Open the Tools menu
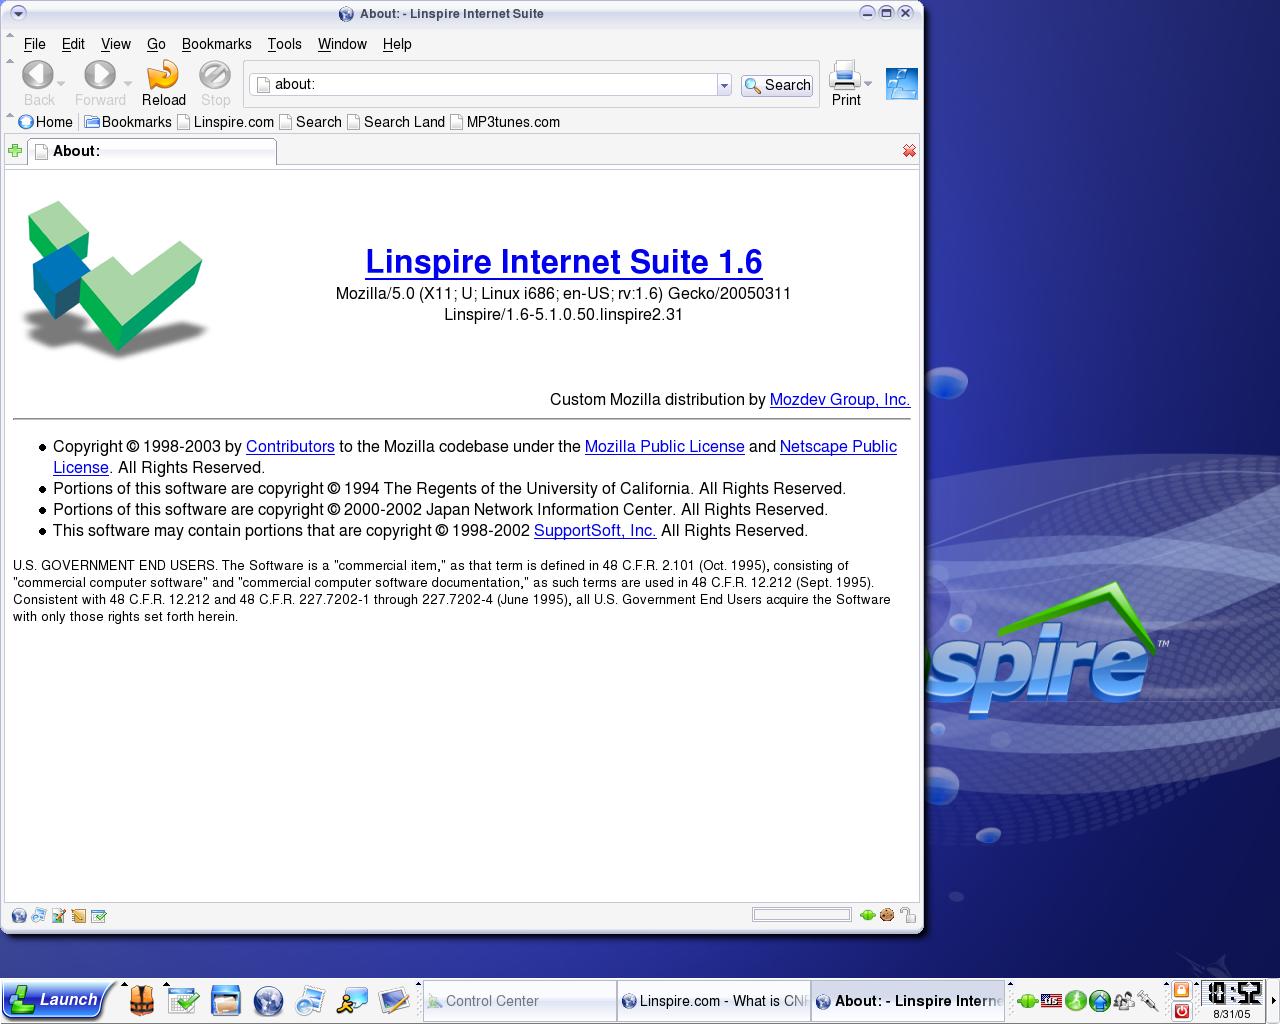Viewport: 1280px width, 1024px height. coord(284,44)
